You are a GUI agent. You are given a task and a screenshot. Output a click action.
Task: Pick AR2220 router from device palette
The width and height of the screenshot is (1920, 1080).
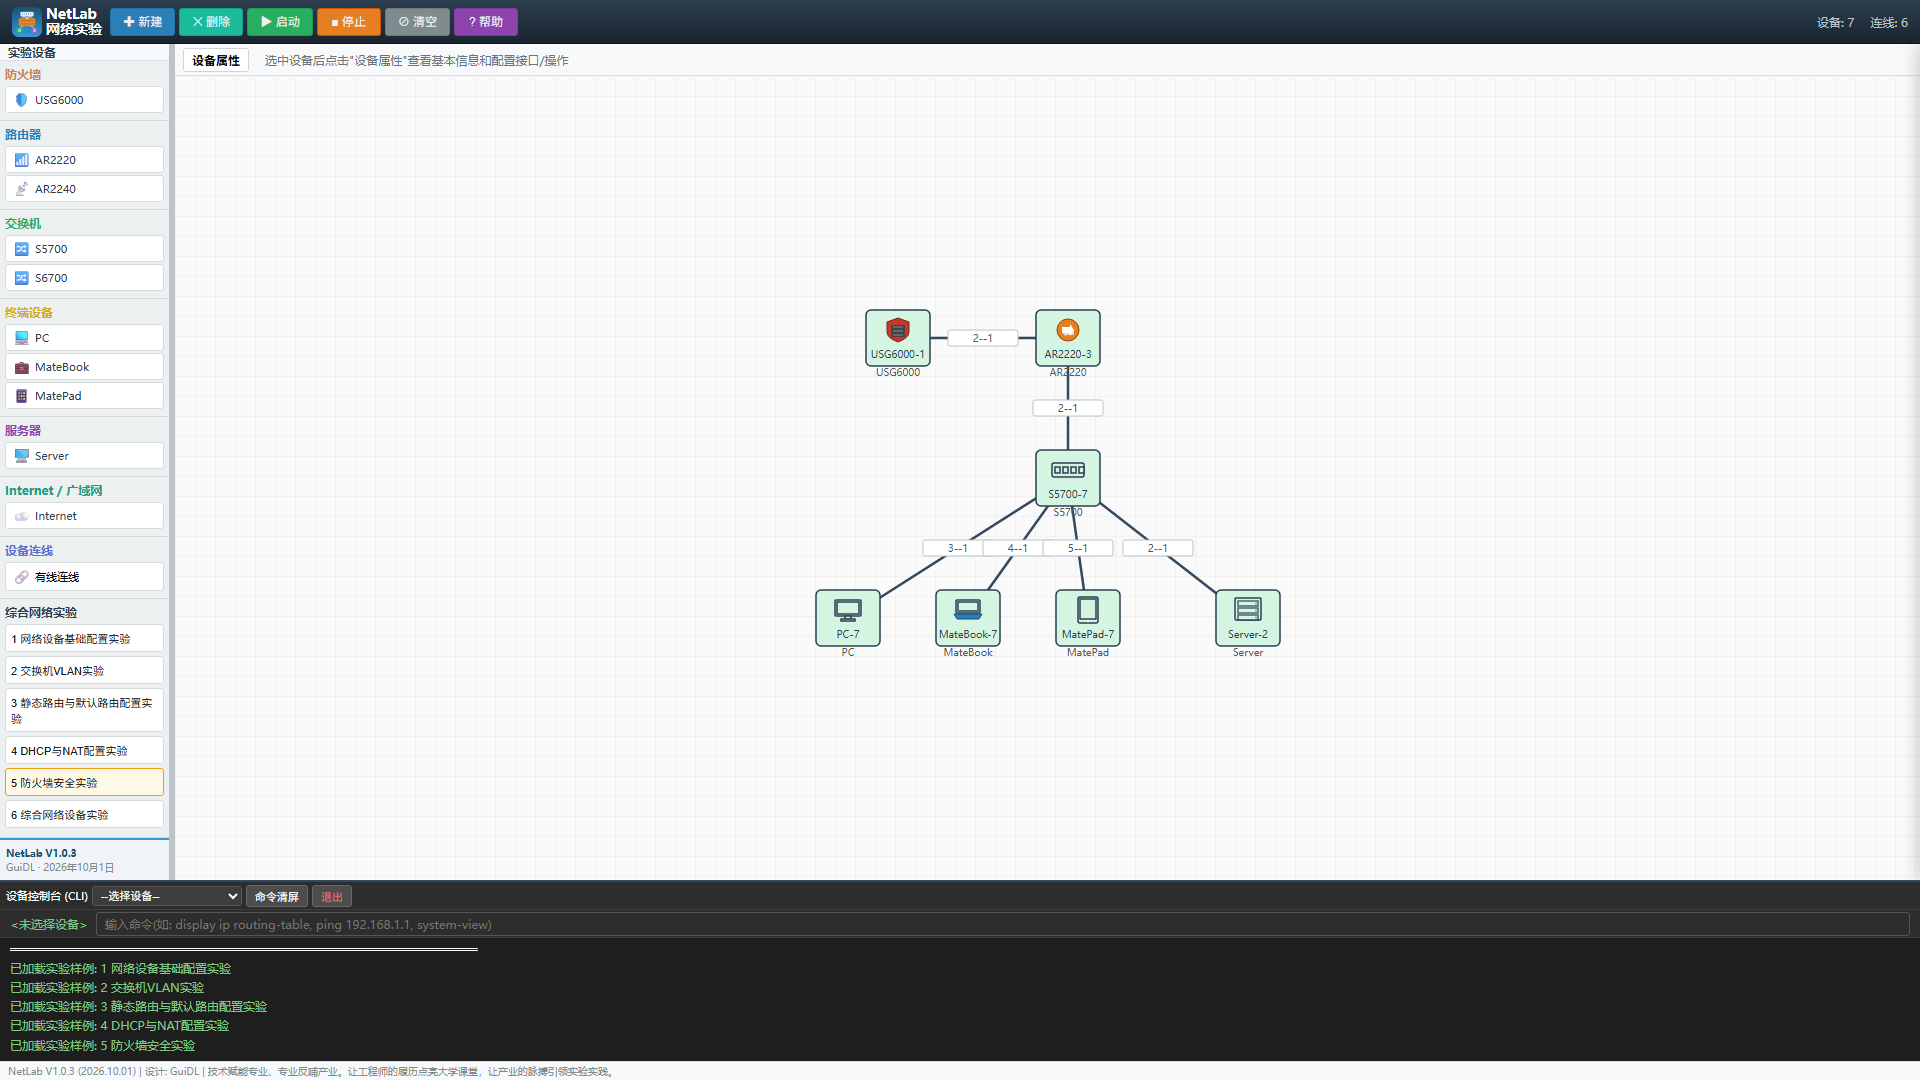point(85,160)
